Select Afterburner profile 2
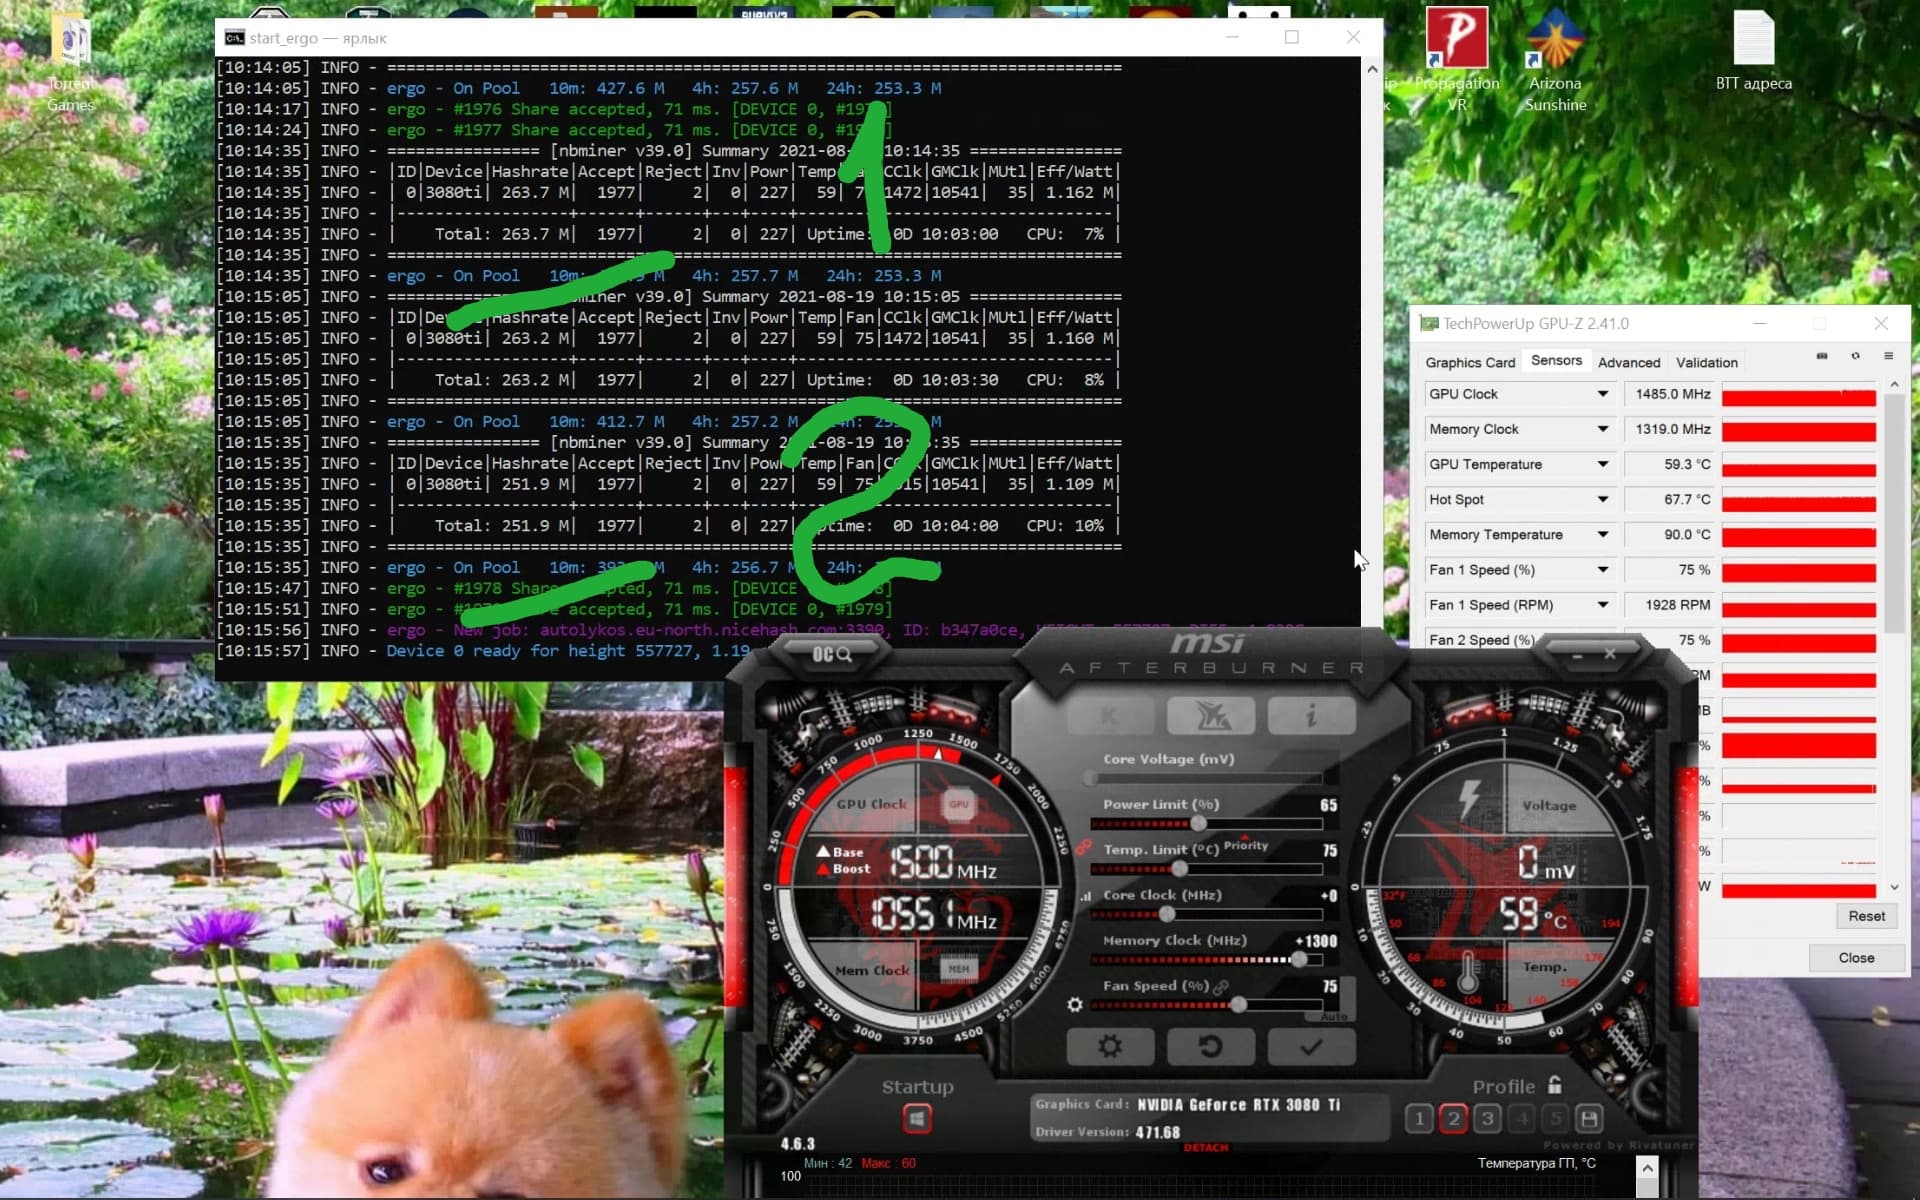The height and width of the screenshot is (1200, 1920). point(1453,1118)
